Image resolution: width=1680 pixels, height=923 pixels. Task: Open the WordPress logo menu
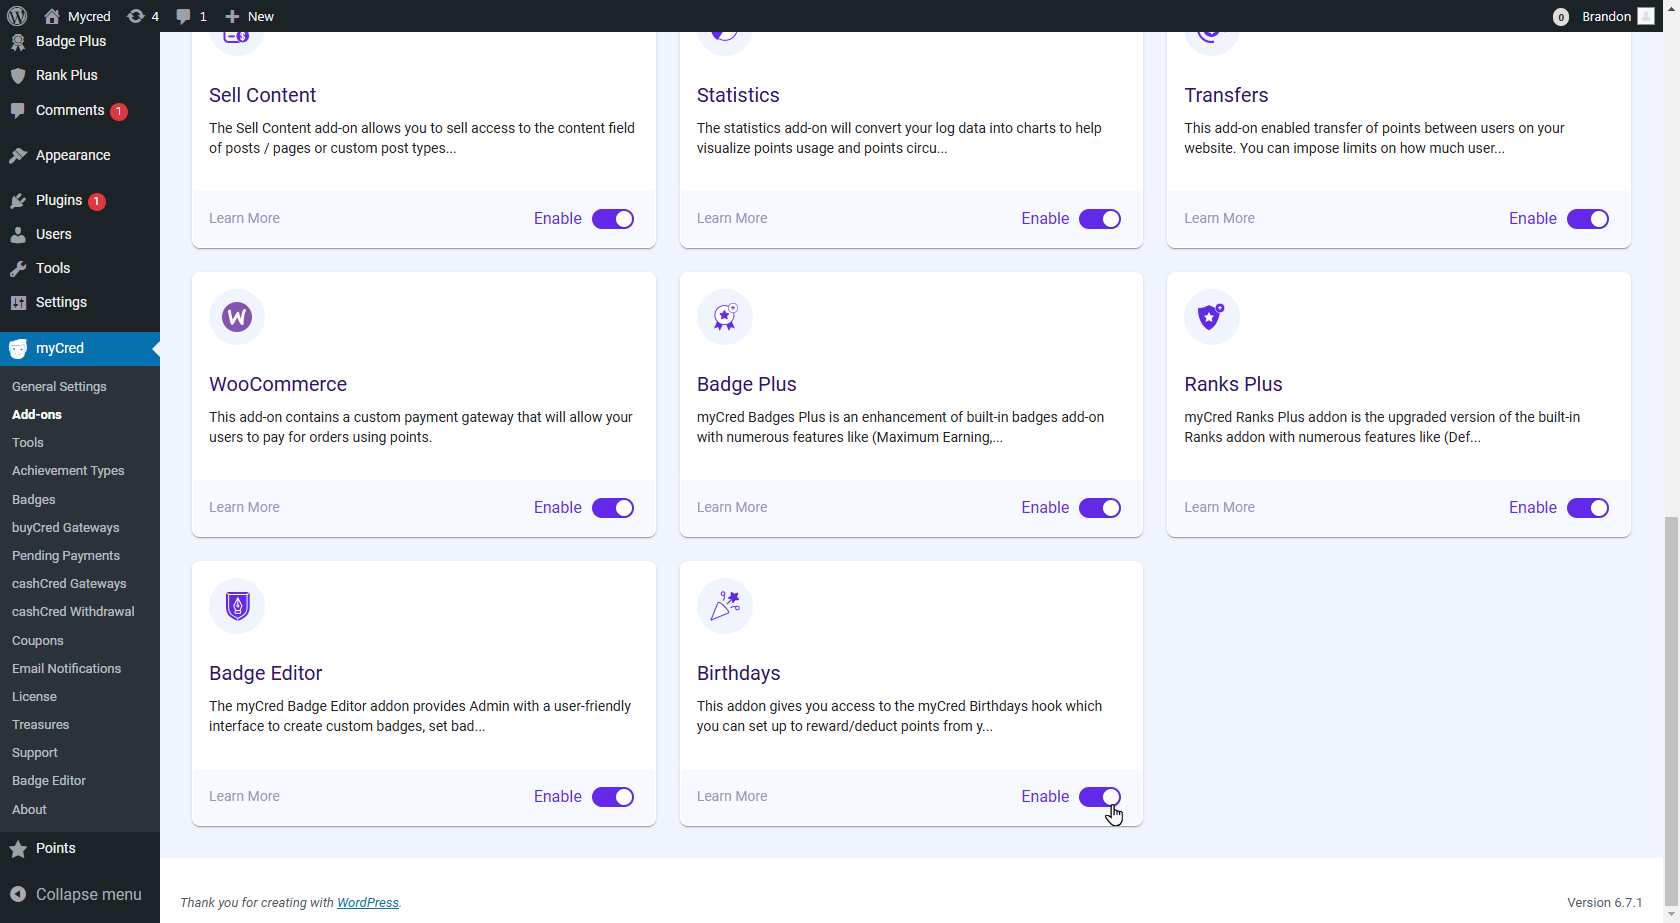point(17,16)
